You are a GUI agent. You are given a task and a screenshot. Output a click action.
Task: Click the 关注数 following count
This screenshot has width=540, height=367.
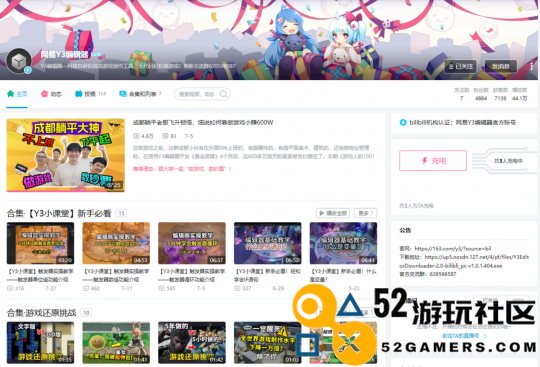point(461,94)
